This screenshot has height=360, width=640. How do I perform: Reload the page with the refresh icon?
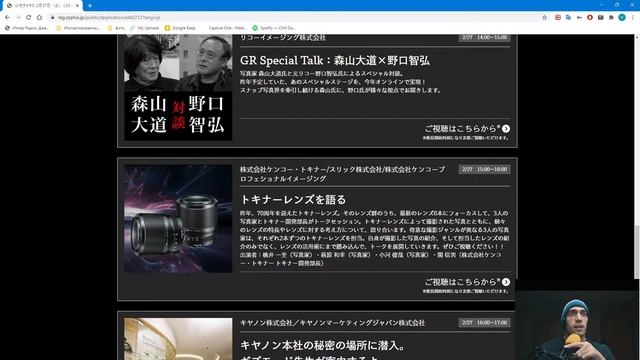click(29, 18)
